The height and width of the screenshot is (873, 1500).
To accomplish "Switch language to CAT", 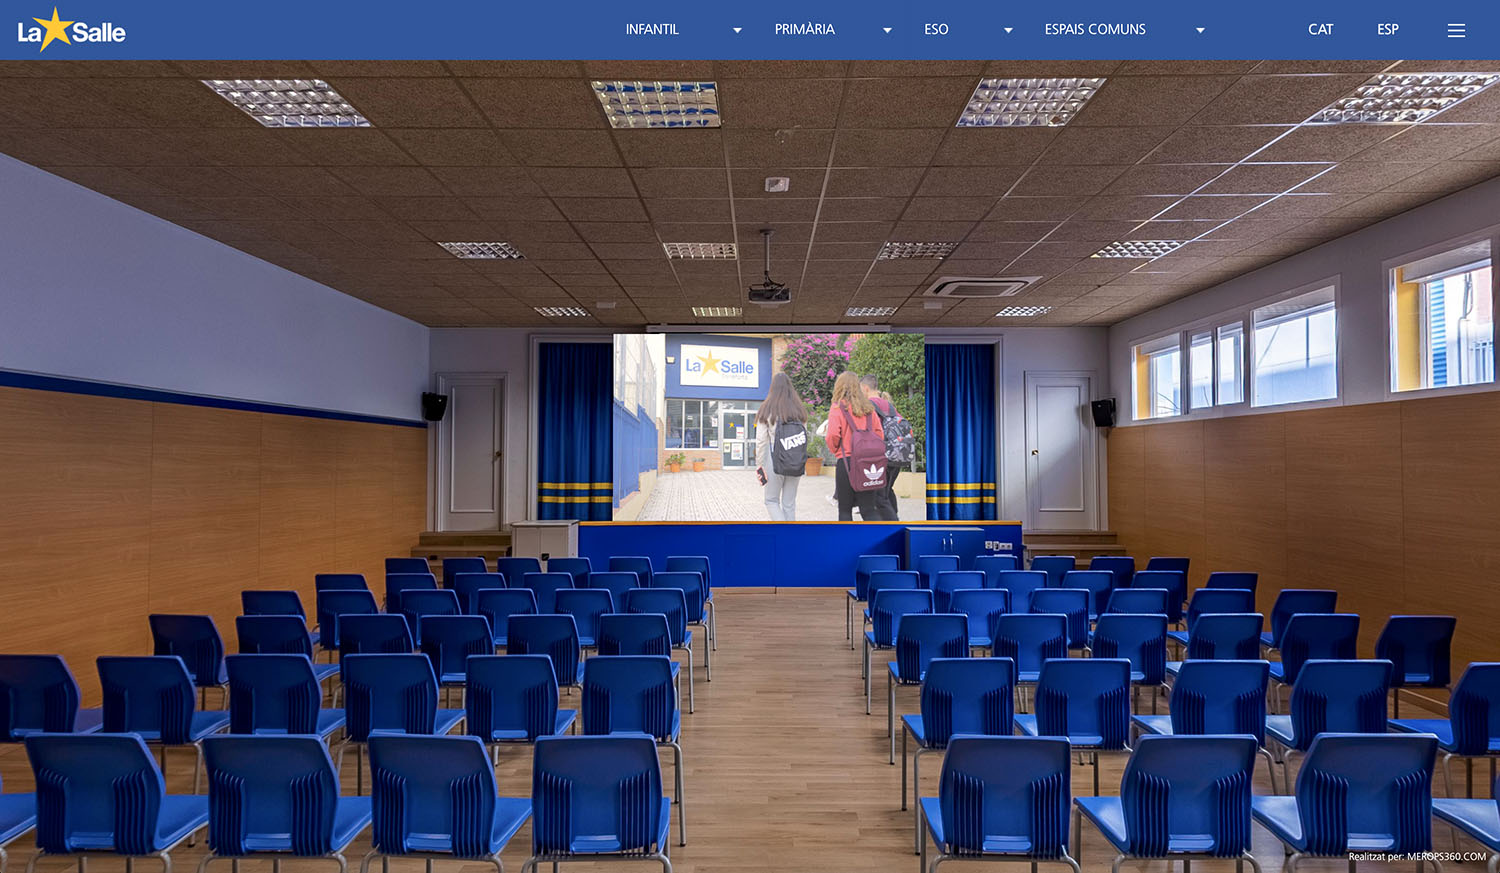I will click(x=1321, y=30).
